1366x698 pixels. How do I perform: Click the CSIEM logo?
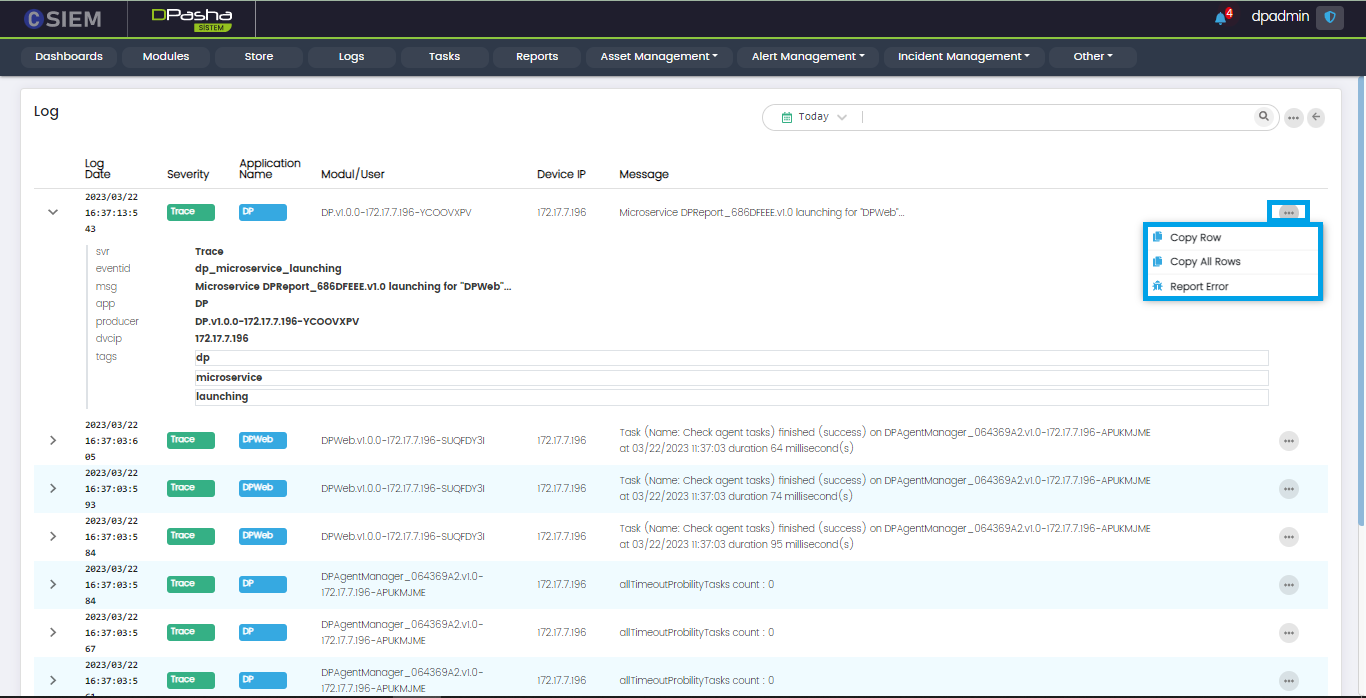pos(64,19)
